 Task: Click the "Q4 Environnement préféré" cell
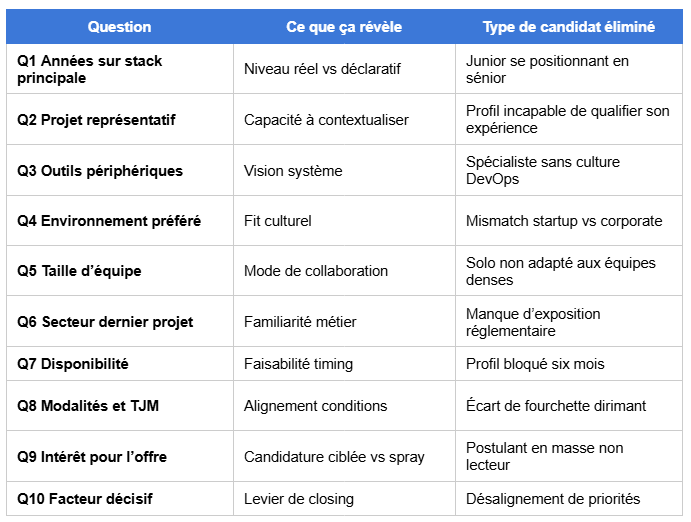coord(119,221)
